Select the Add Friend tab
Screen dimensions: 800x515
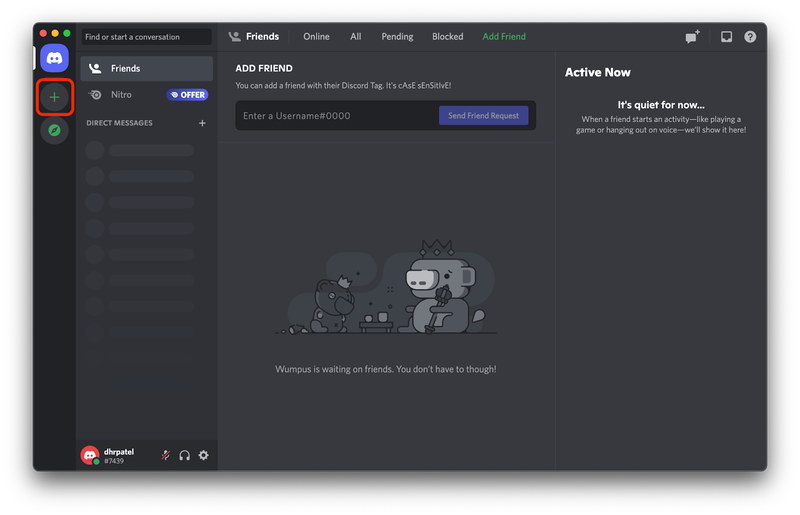tap(504, 37)
